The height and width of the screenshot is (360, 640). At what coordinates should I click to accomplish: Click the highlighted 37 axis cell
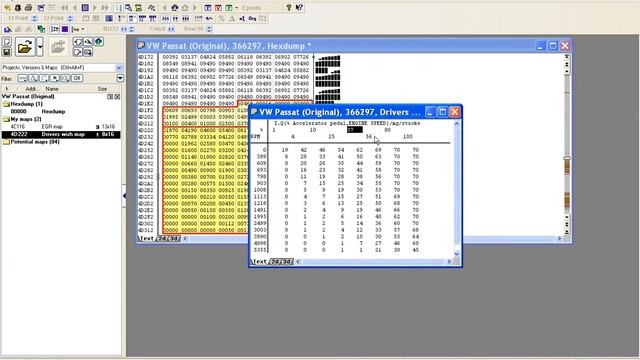(354, 130)
